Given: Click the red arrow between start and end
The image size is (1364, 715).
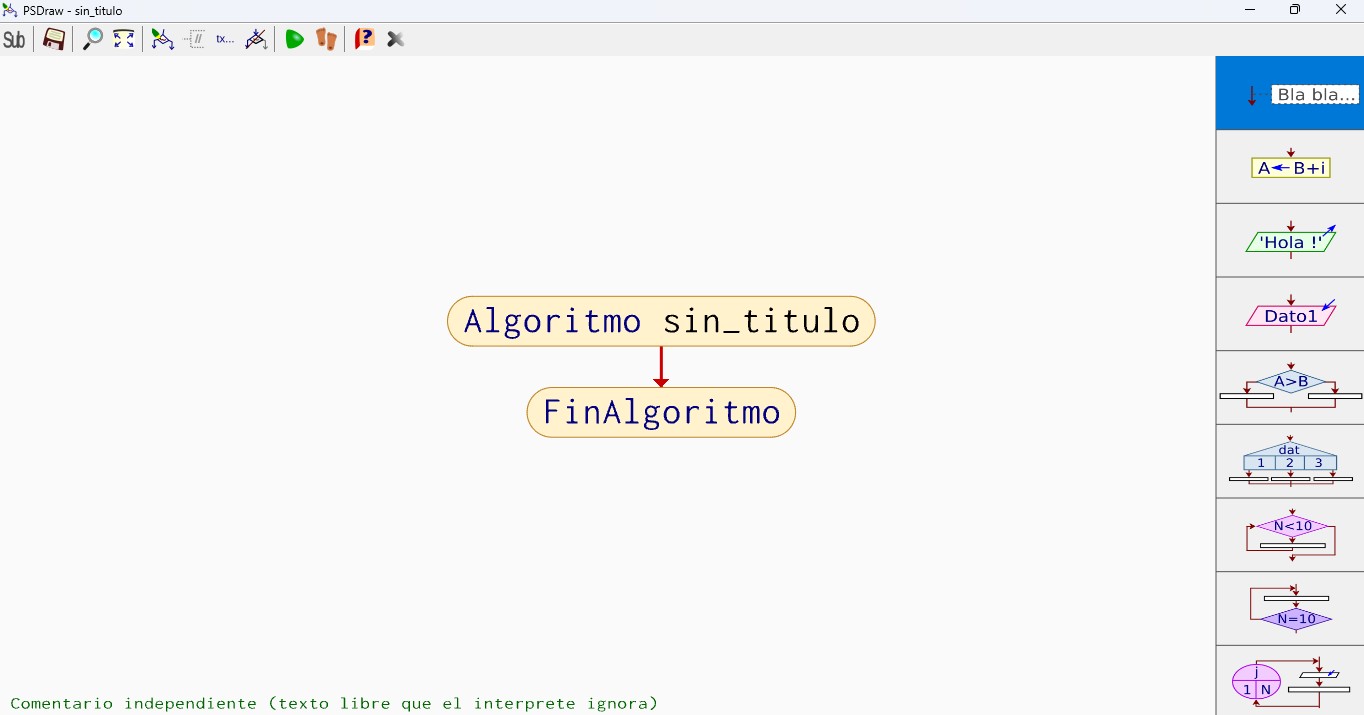Looking at the screenshot, I should pyautogui.click(x=661, y=367).
